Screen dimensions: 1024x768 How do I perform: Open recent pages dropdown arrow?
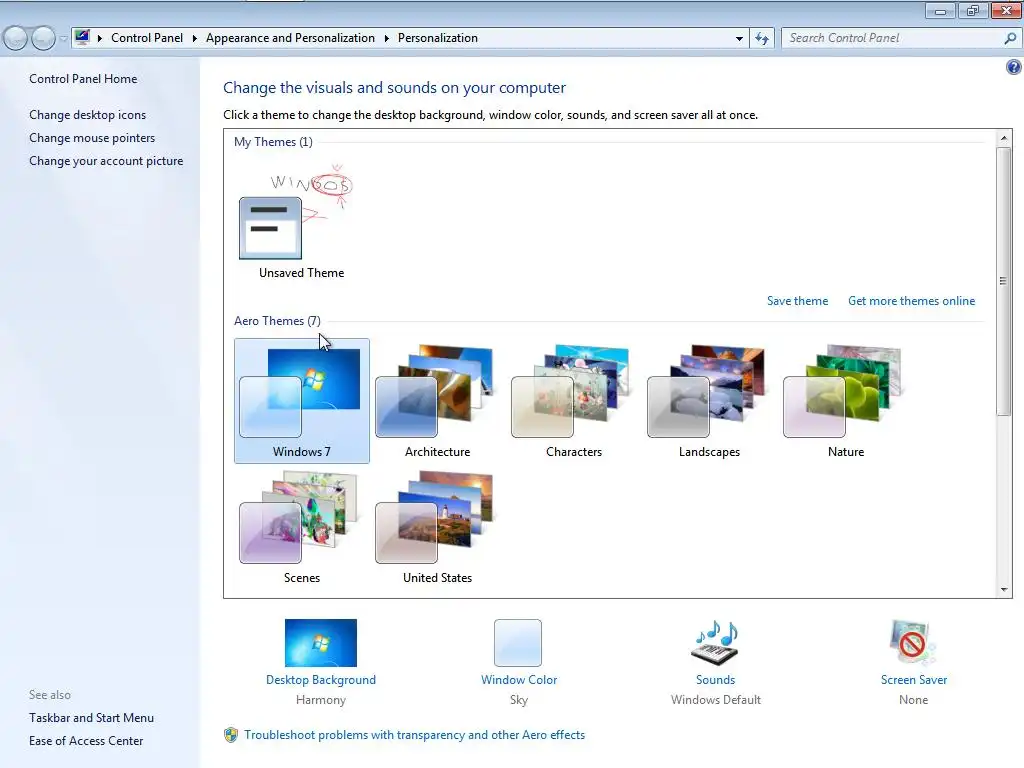(63, 39)
